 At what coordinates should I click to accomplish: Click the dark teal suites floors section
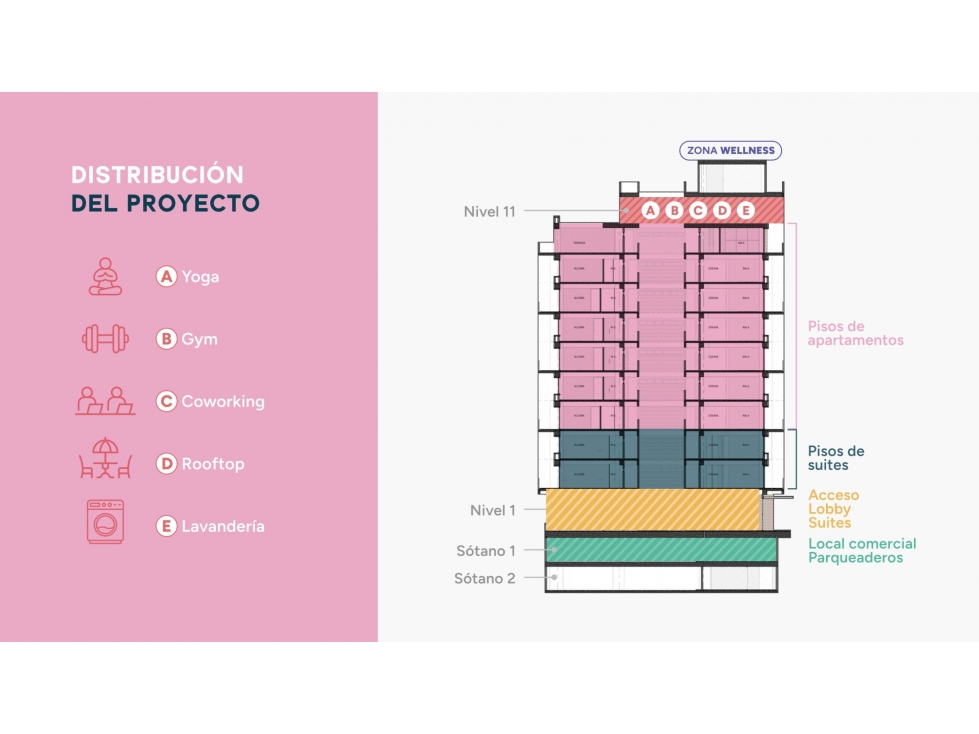[661, 459]
